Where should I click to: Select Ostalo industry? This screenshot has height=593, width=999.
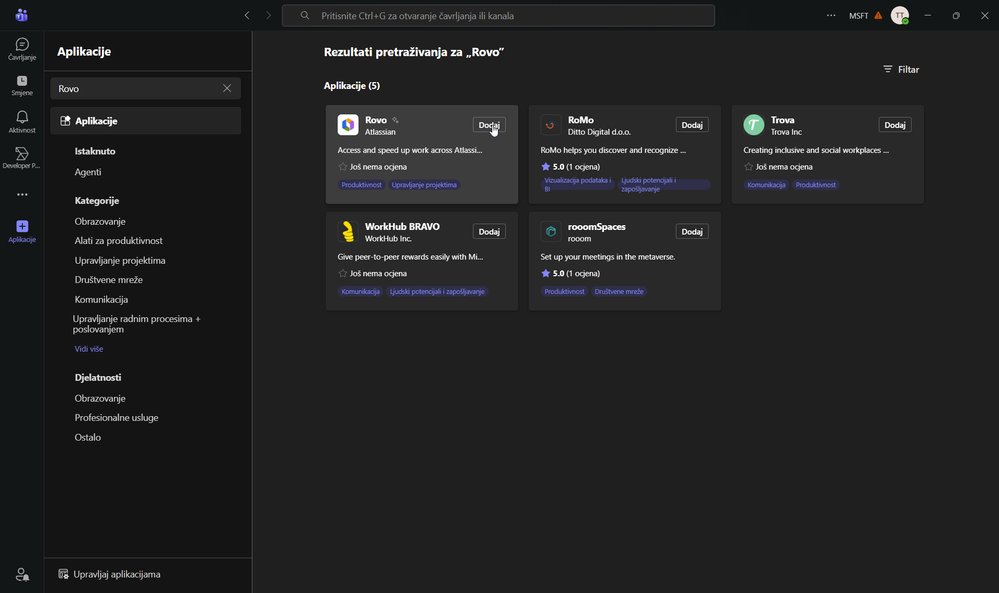click(x=88, y=438)
